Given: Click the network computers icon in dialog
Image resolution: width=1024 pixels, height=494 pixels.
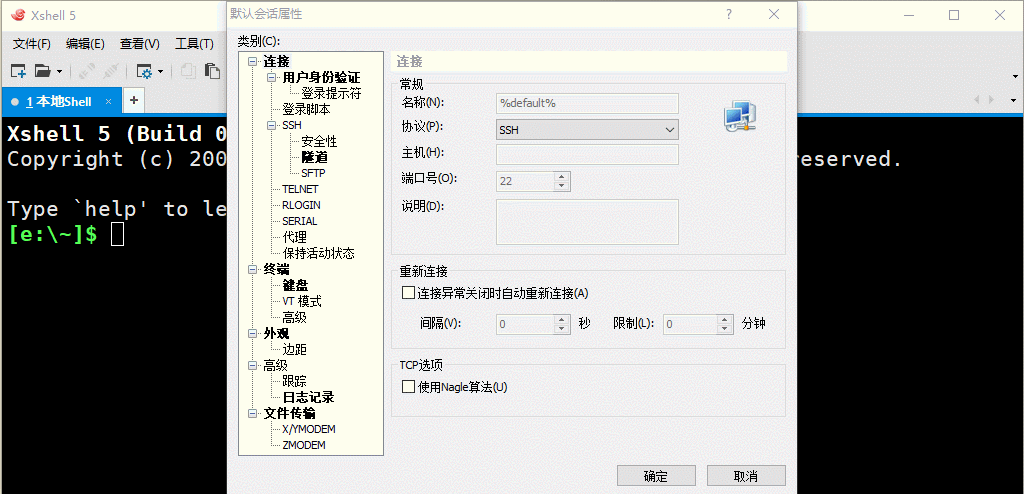Looking at the screenshot, I should pyautogui.click(x=740, y=117).
